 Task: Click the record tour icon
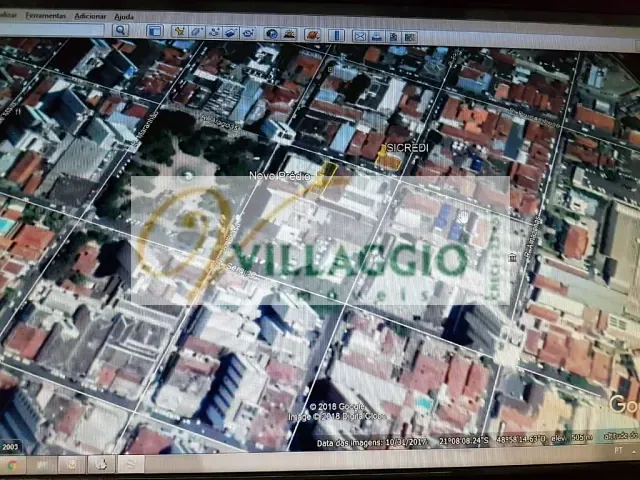[248, 33]
